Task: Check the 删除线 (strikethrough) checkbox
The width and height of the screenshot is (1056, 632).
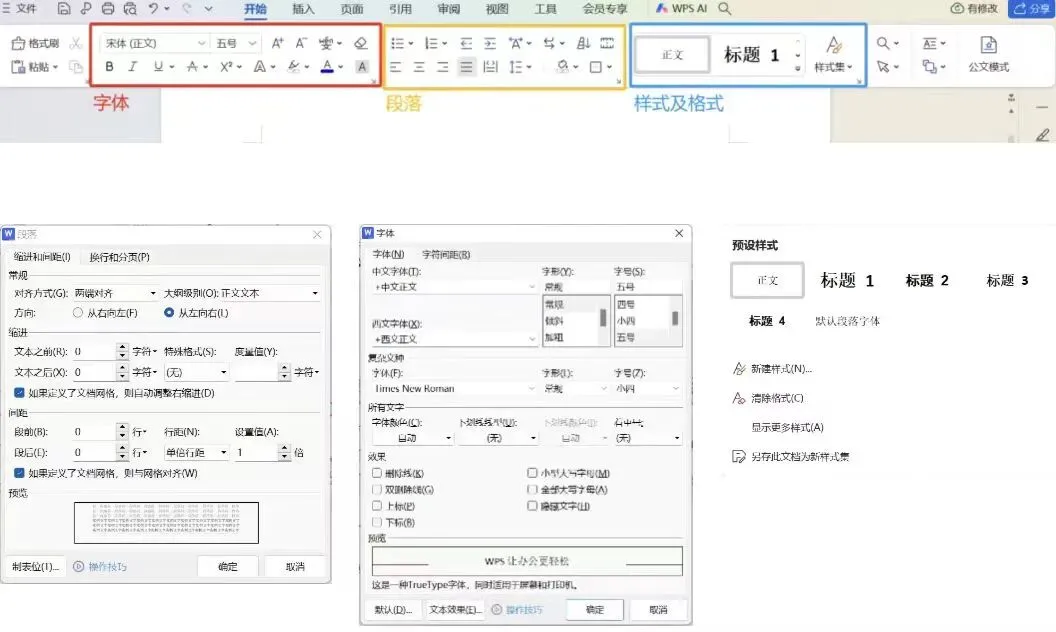Action: (376, 473)
